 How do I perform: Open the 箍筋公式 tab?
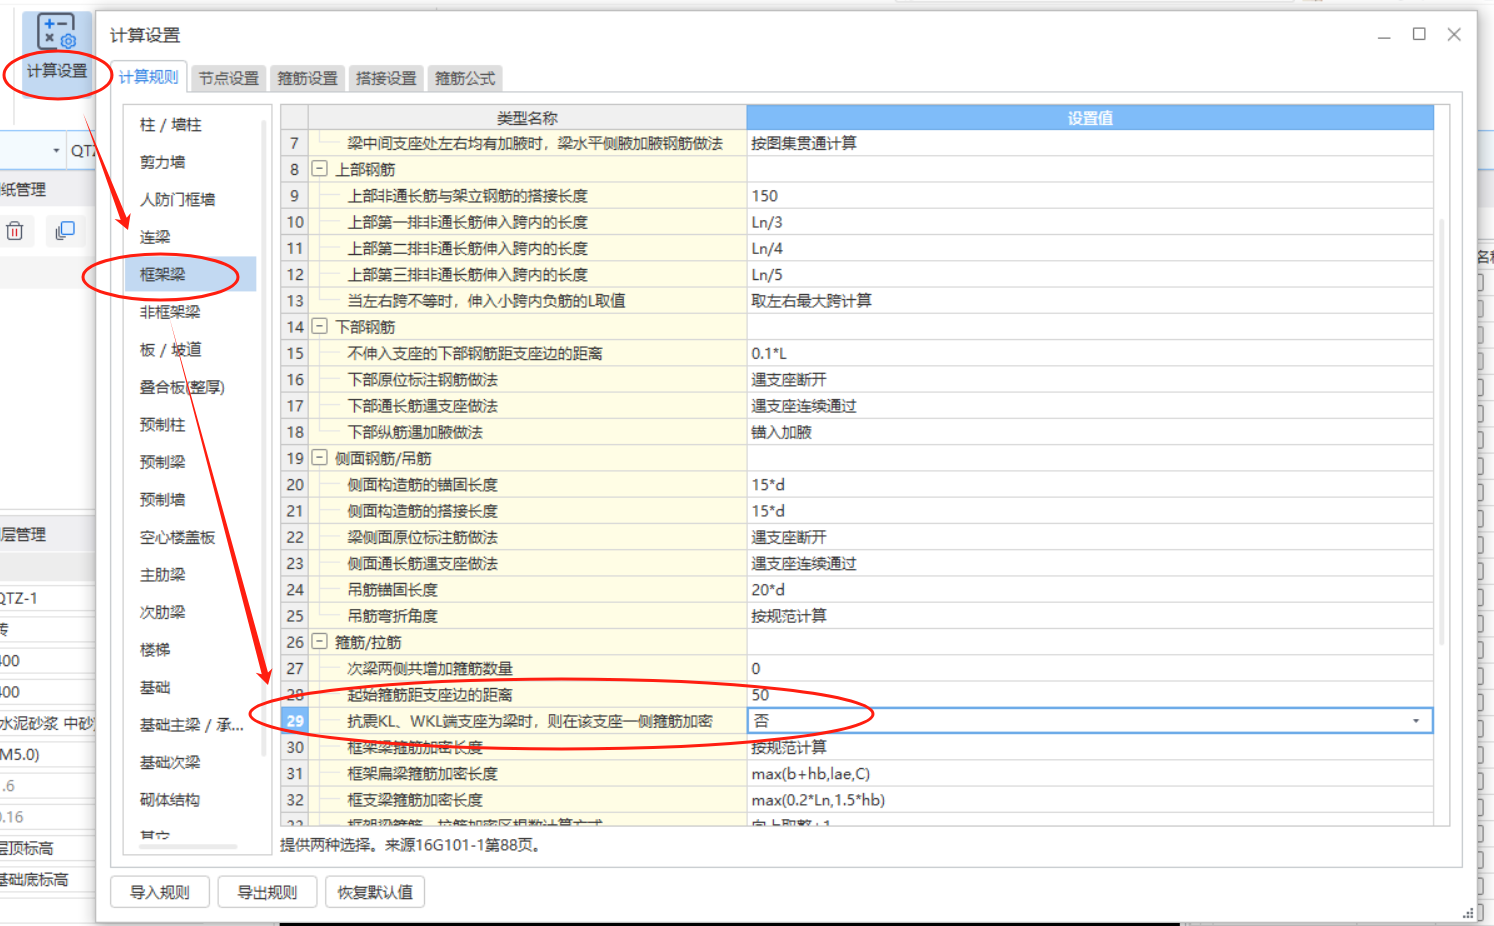click(x=465, y=78)
